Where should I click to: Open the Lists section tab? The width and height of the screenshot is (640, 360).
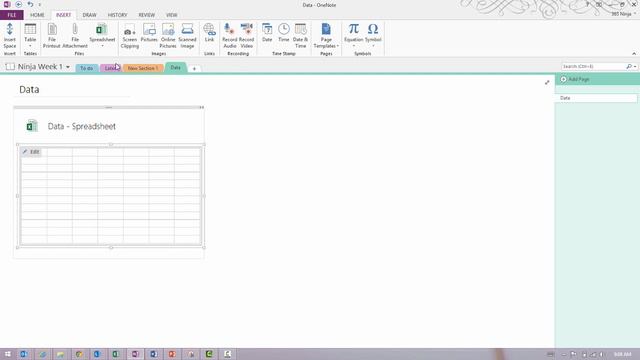coord(111,68)
